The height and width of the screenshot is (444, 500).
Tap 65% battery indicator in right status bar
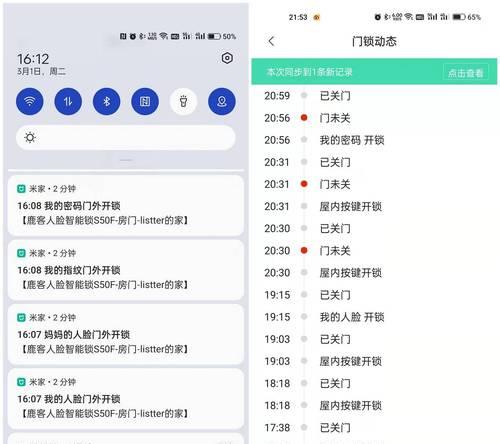click(x=467, y=17)
